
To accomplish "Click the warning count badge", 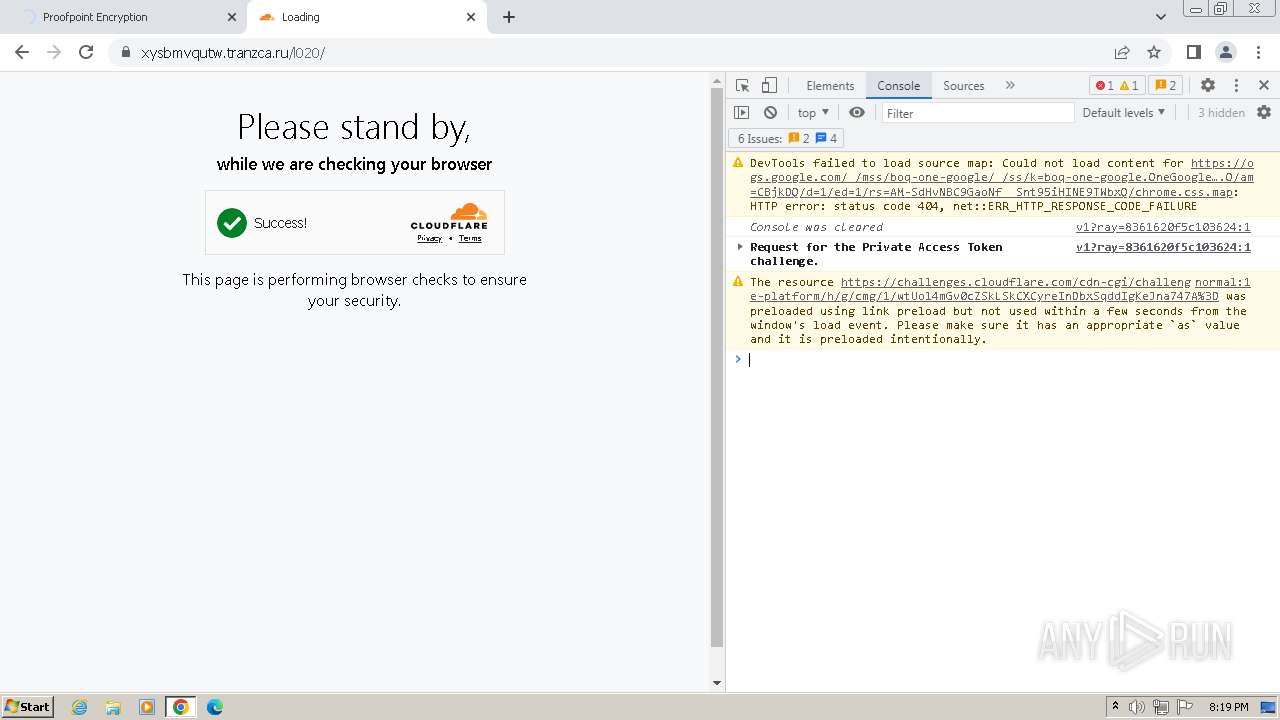I will [1128, 86].
